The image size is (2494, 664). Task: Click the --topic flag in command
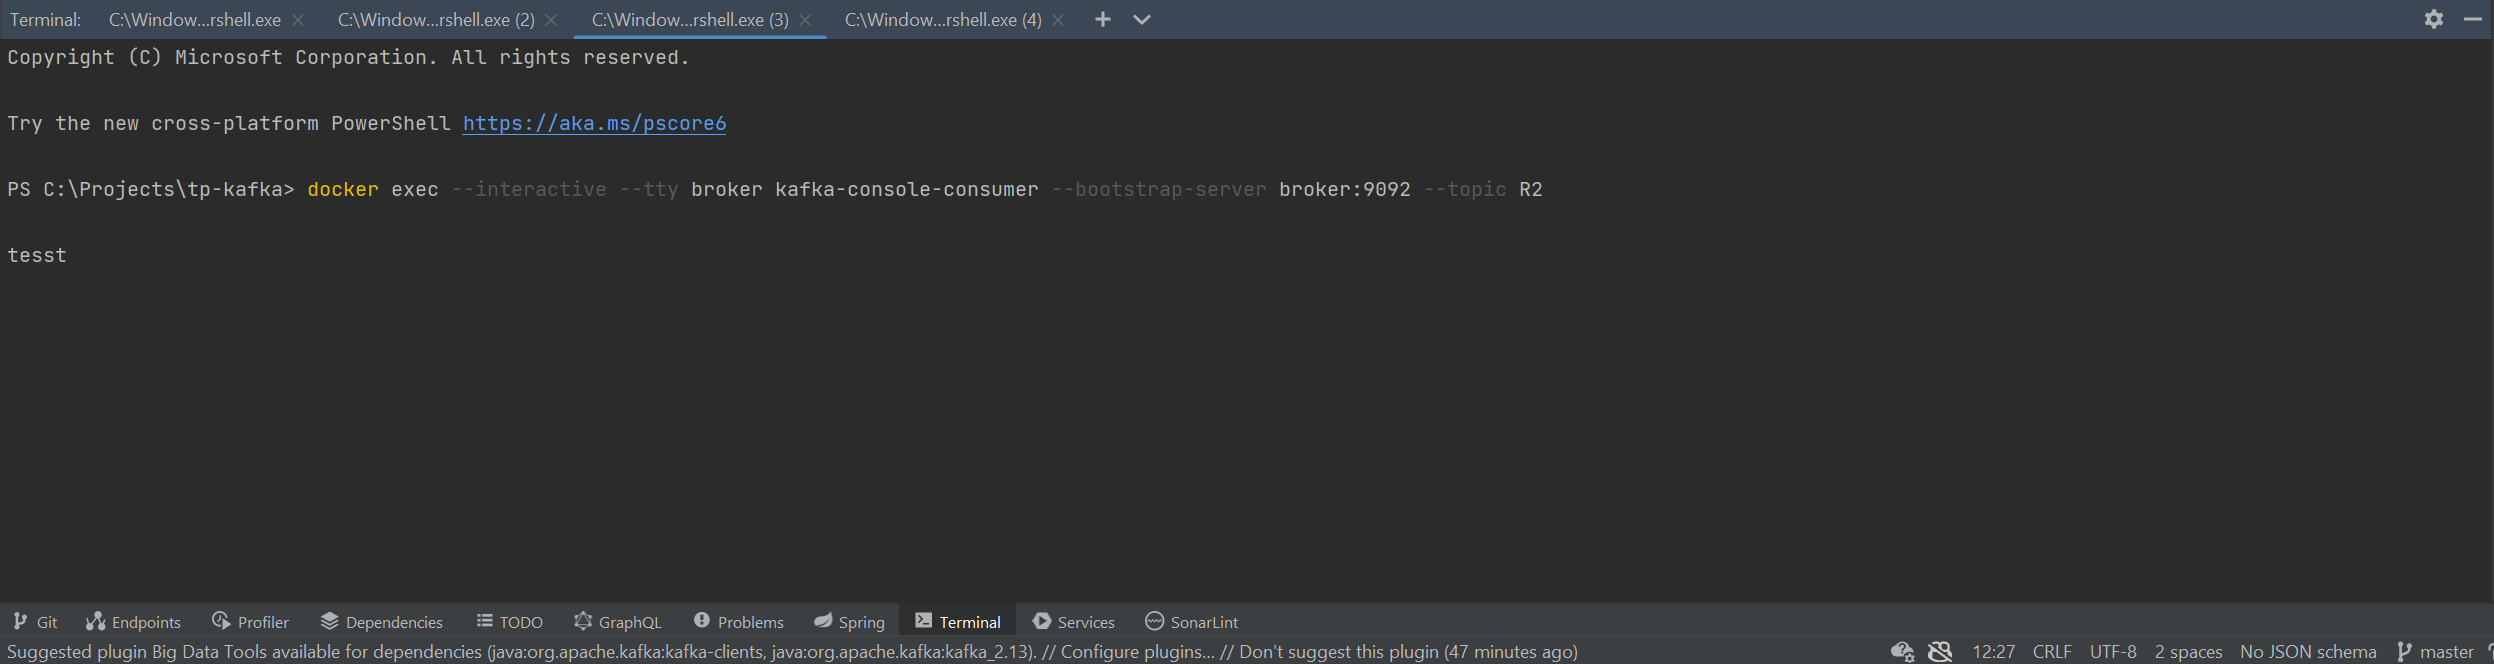tap(1465, 189)
